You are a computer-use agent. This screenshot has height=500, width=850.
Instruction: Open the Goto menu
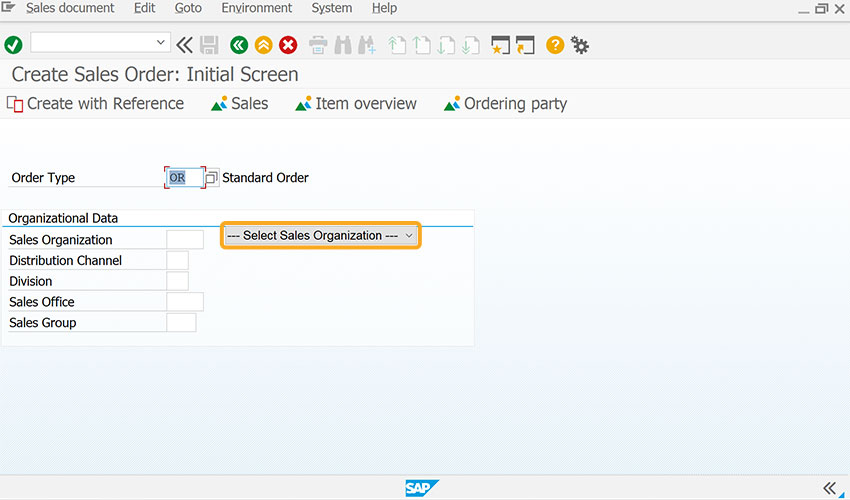click(x=188, y=8)
